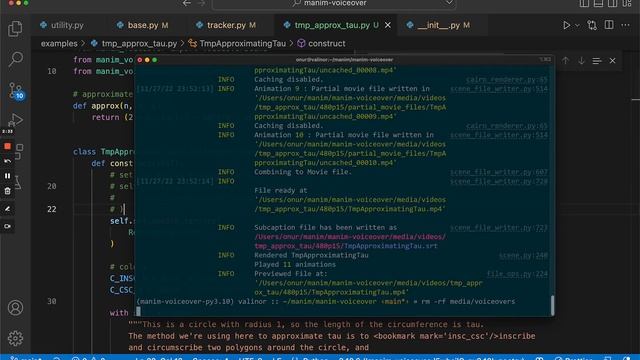Click the terminal window scrollbar thumb
Viewport: 640px width, 360px height.
[553, 305]
